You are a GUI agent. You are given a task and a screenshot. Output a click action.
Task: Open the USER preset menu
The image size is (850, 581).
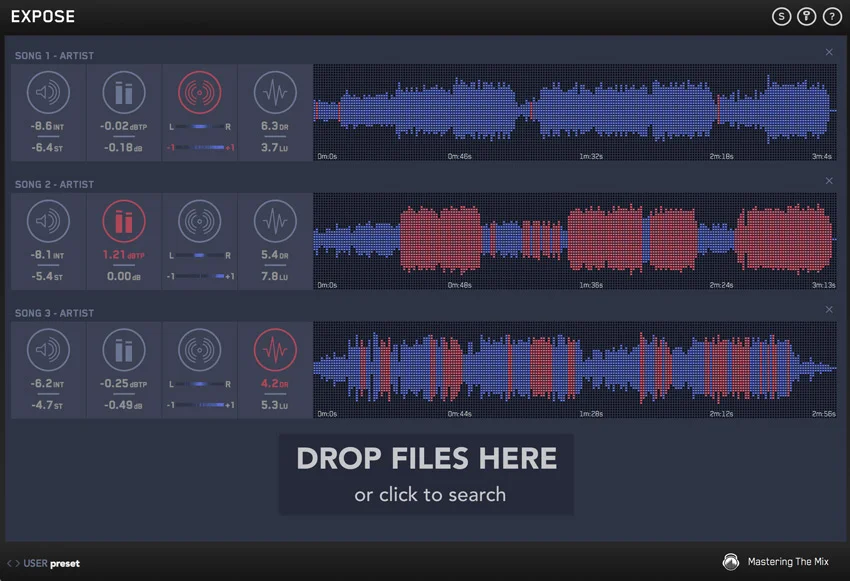tap(51, 564)
